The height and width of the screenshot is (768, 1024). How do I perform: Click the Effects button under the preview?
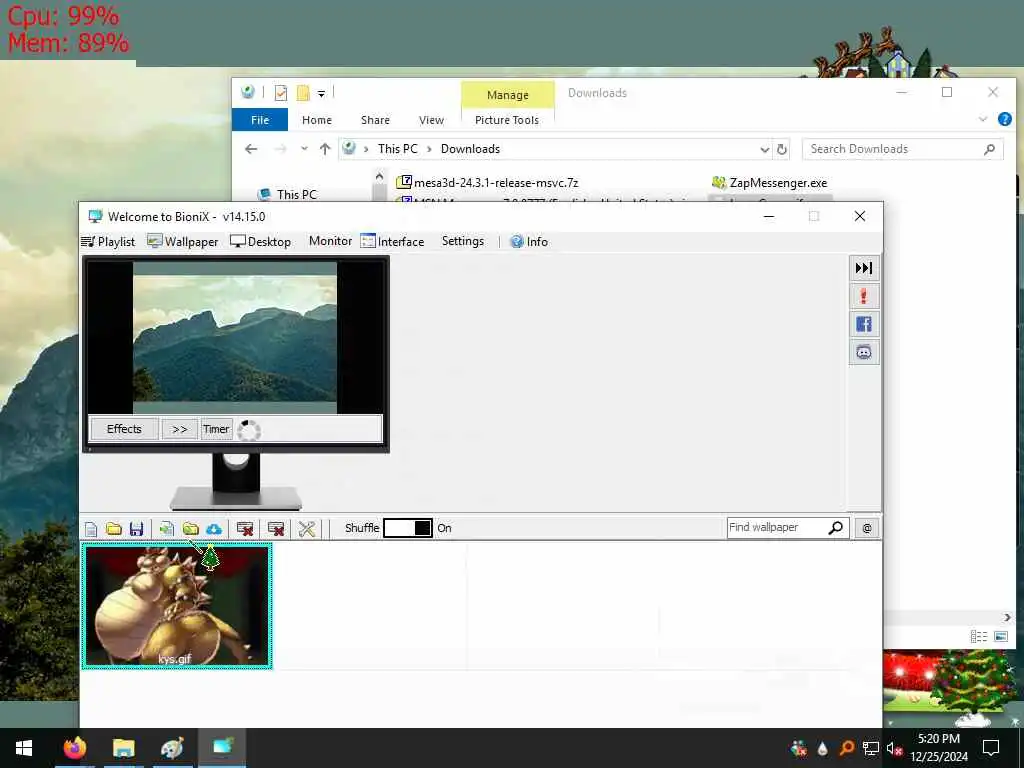pyautogui.click(x=124, y=429)
